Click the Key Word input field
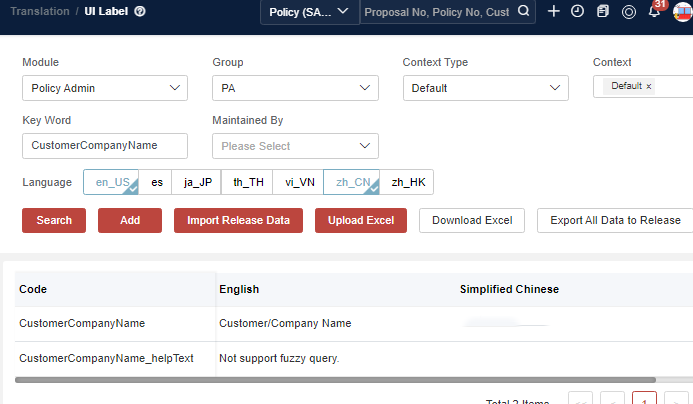This screenshot has height=404, width=693. 105,146
